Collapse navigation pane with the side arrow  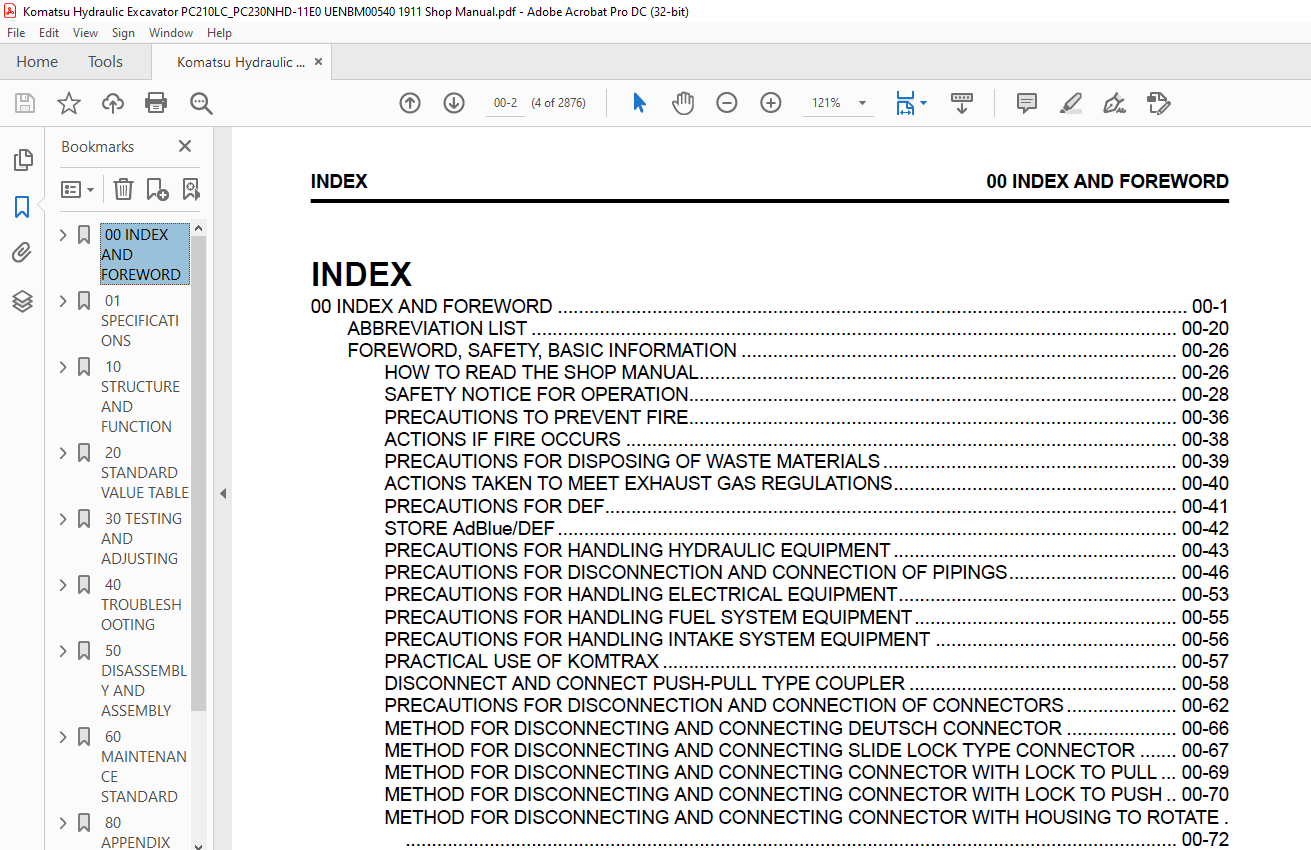click(223, 493)
